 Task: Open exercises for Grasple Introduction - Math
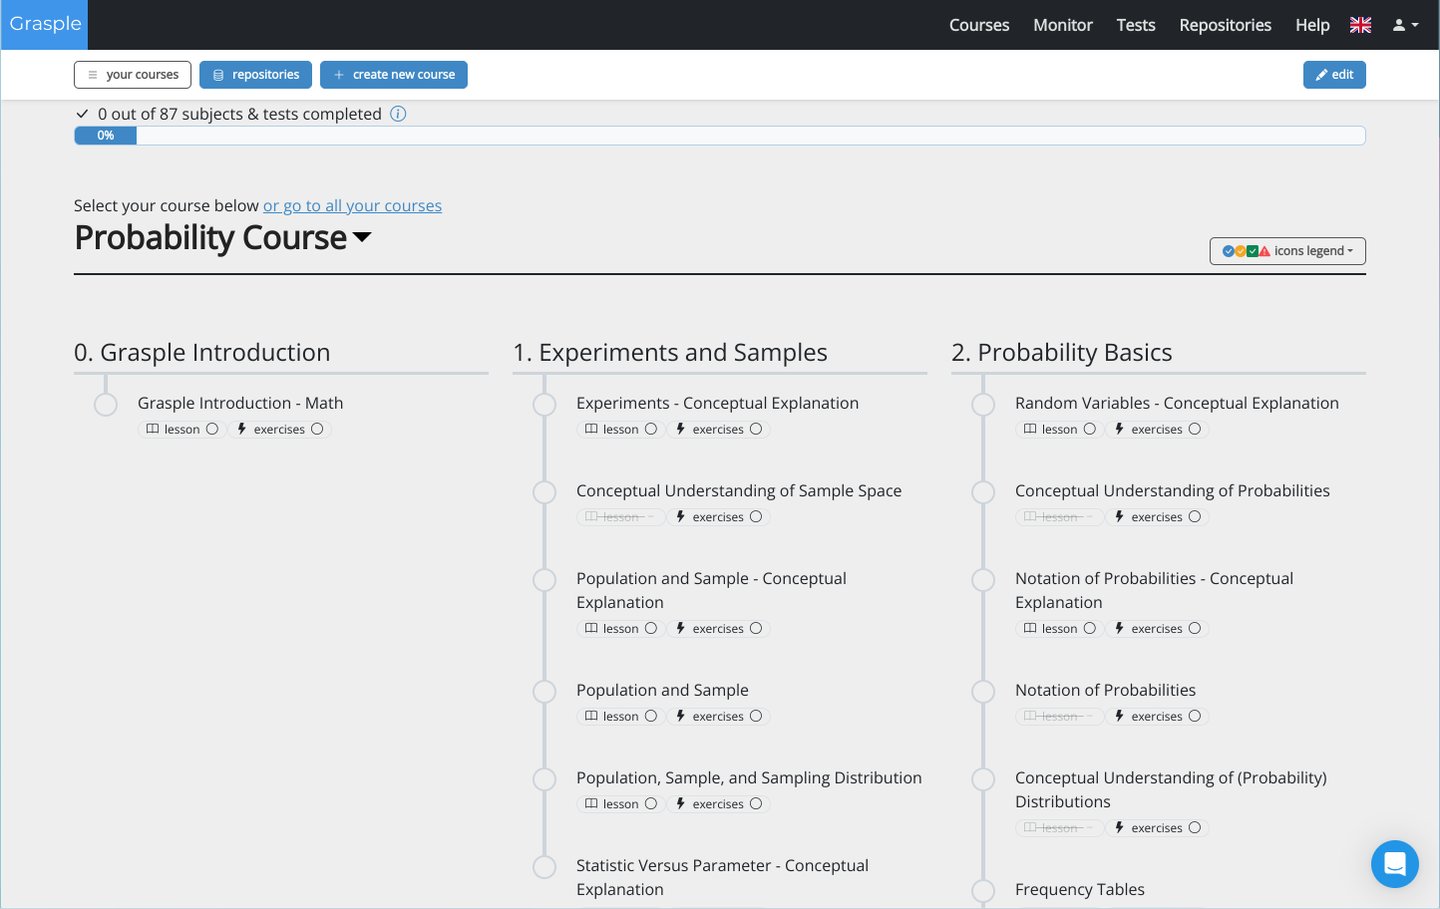pyautogui.click(x=279, y=429)
